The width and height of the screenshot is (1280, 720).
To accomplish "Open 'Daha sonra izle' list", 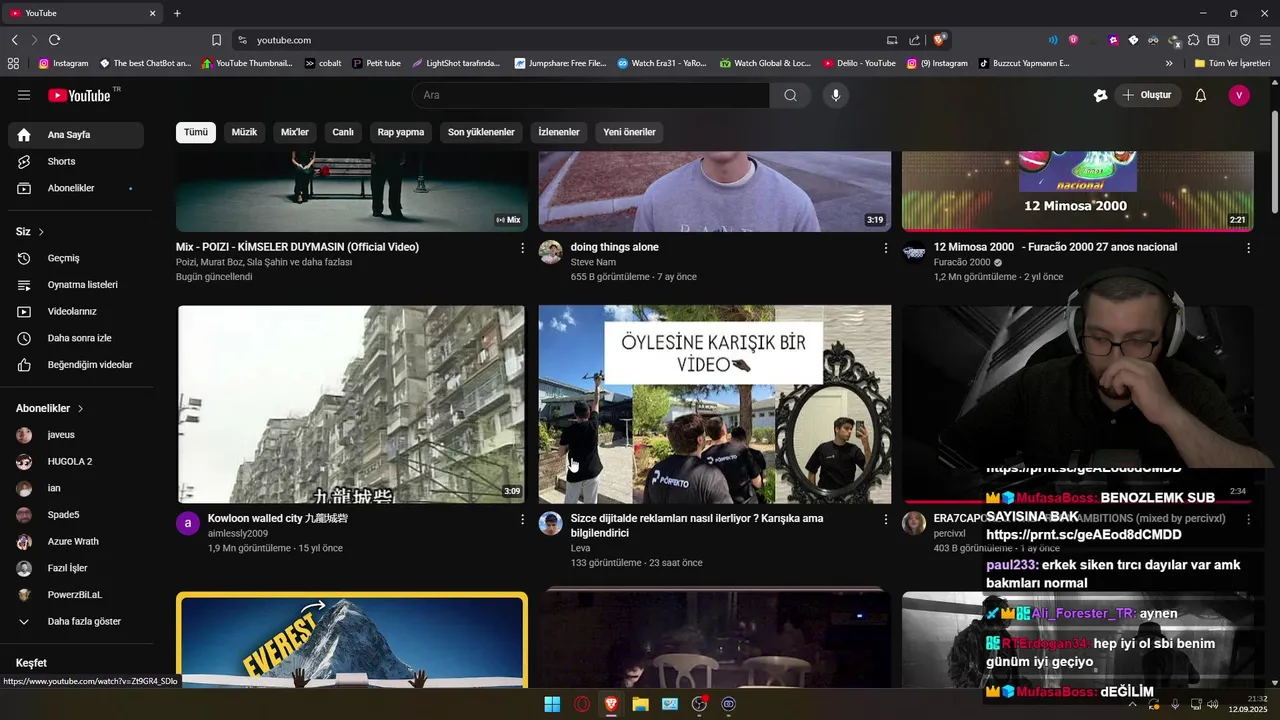I will pos(76,338).
